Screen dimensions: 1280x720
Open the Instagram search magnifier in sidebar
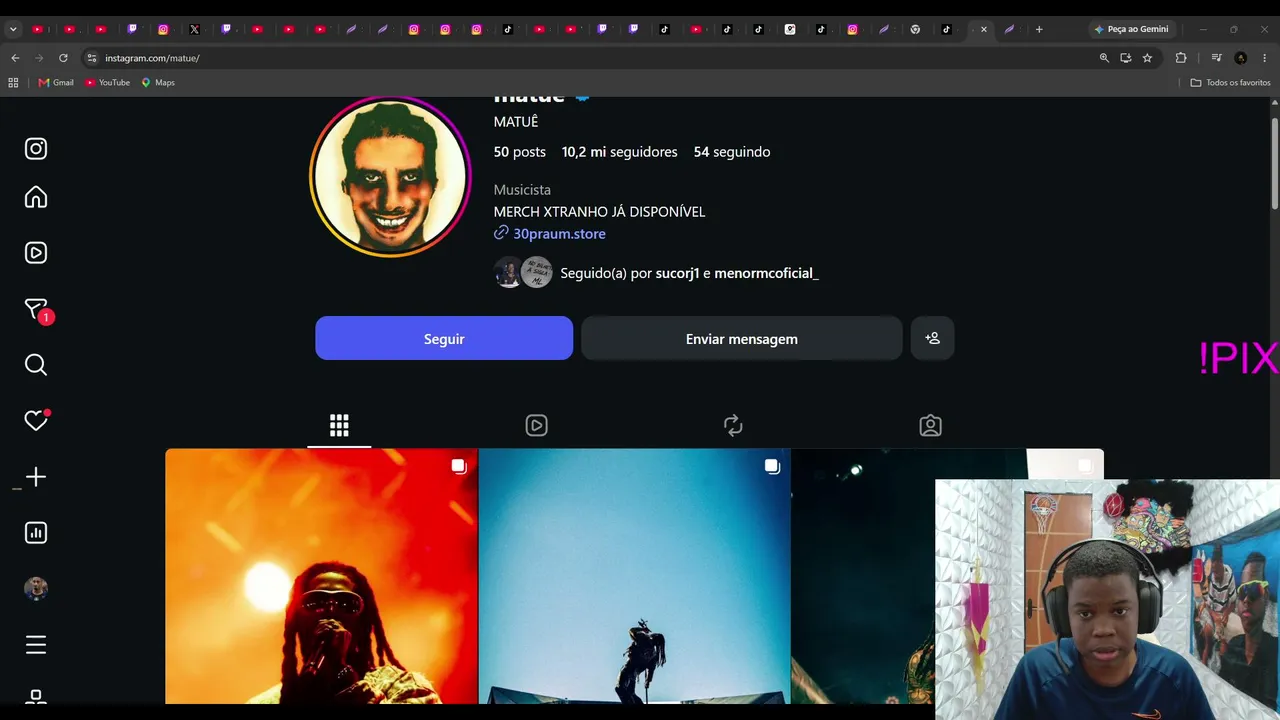(36, 365)
